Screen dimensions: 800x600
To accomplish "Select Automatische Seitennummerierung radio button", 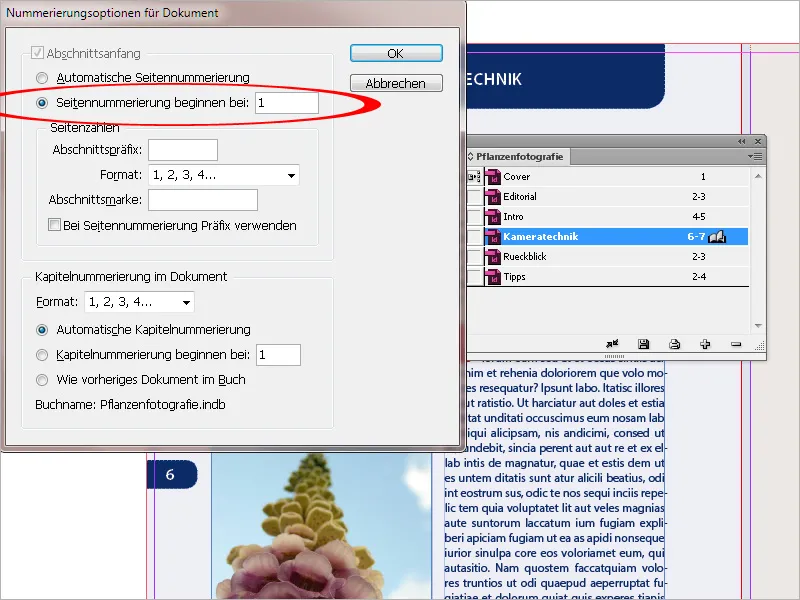I will 42,78.
